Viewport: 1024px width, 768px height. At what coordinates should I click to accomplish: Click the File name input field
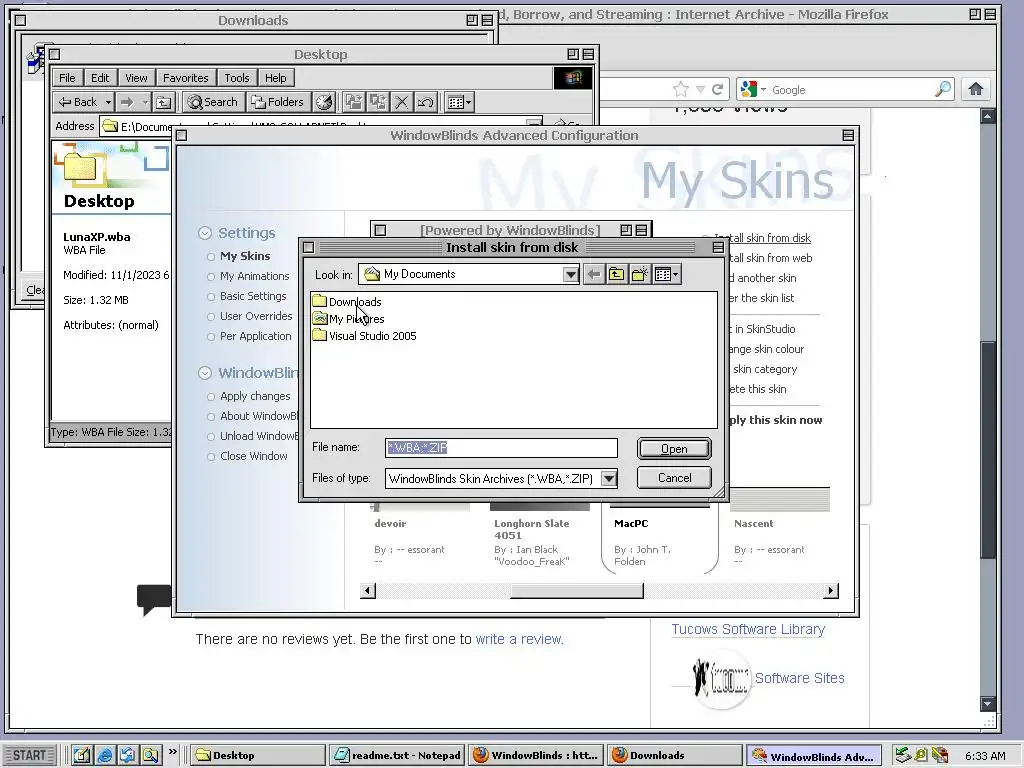(501, 447)
